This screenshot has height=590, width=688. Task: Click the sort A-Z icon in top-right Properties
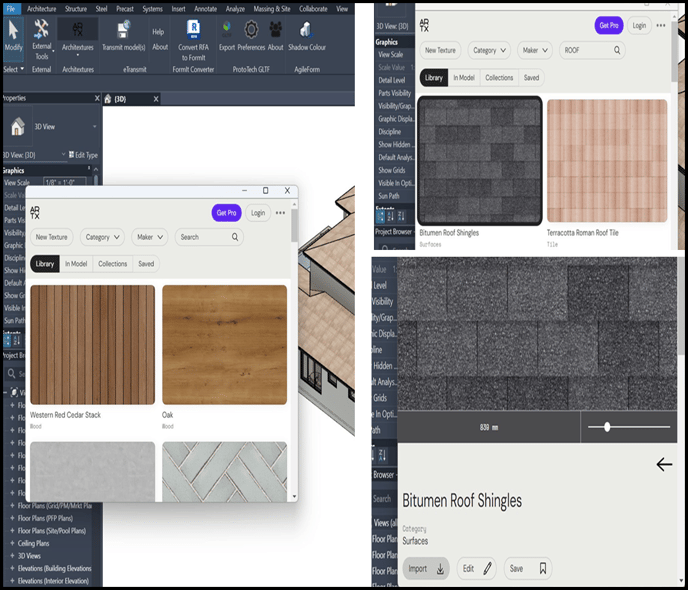tap(390, 216)
